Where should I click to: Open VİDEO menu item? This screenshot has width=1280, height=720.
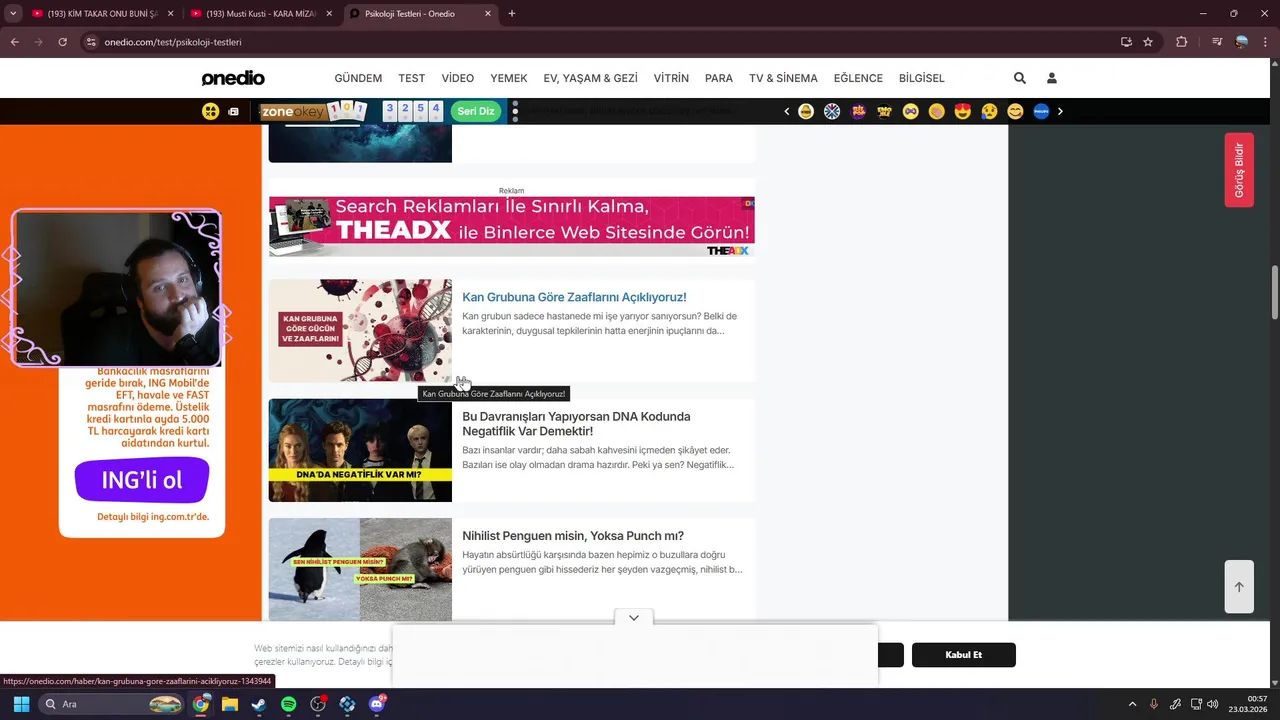point(458,78)
